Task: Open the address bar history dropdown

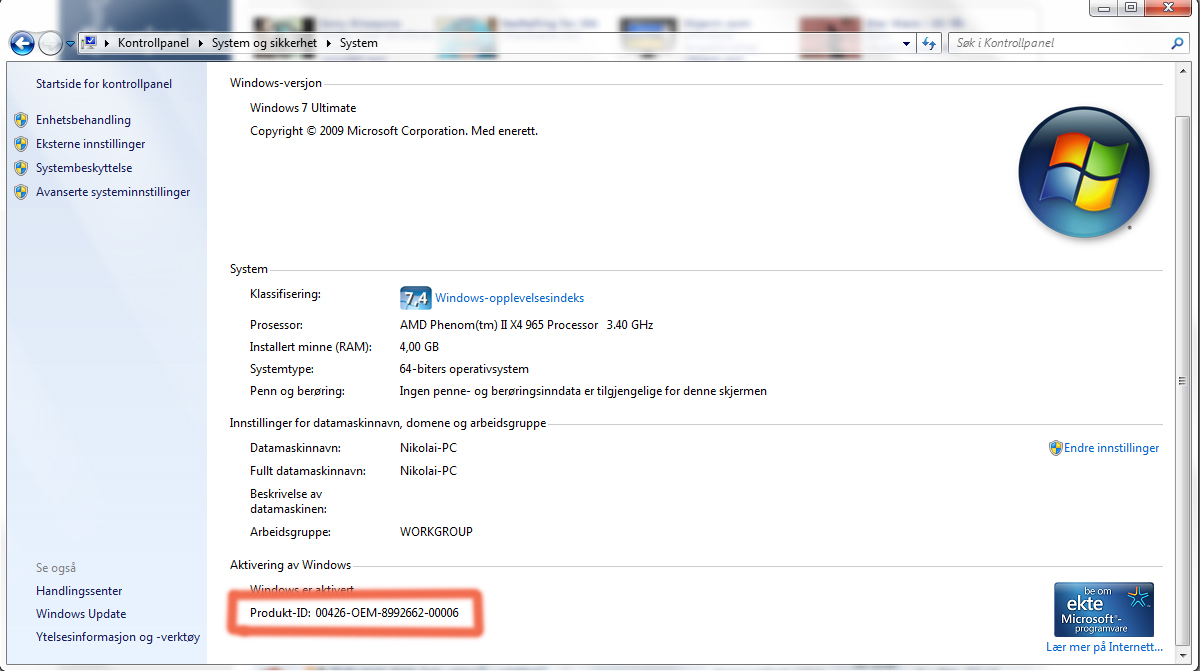Action: click(x=907, y=44)
